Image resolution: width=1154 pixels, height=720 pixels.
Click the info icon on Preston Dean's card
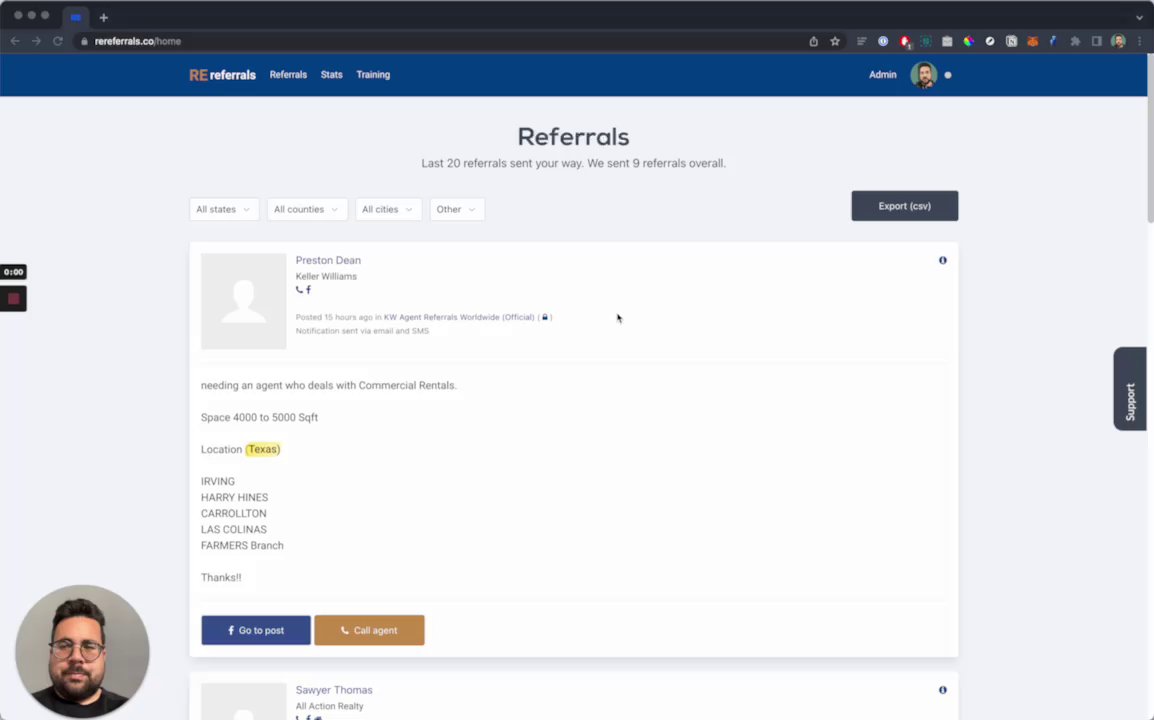pyautogui.click(x=943, y=260)
